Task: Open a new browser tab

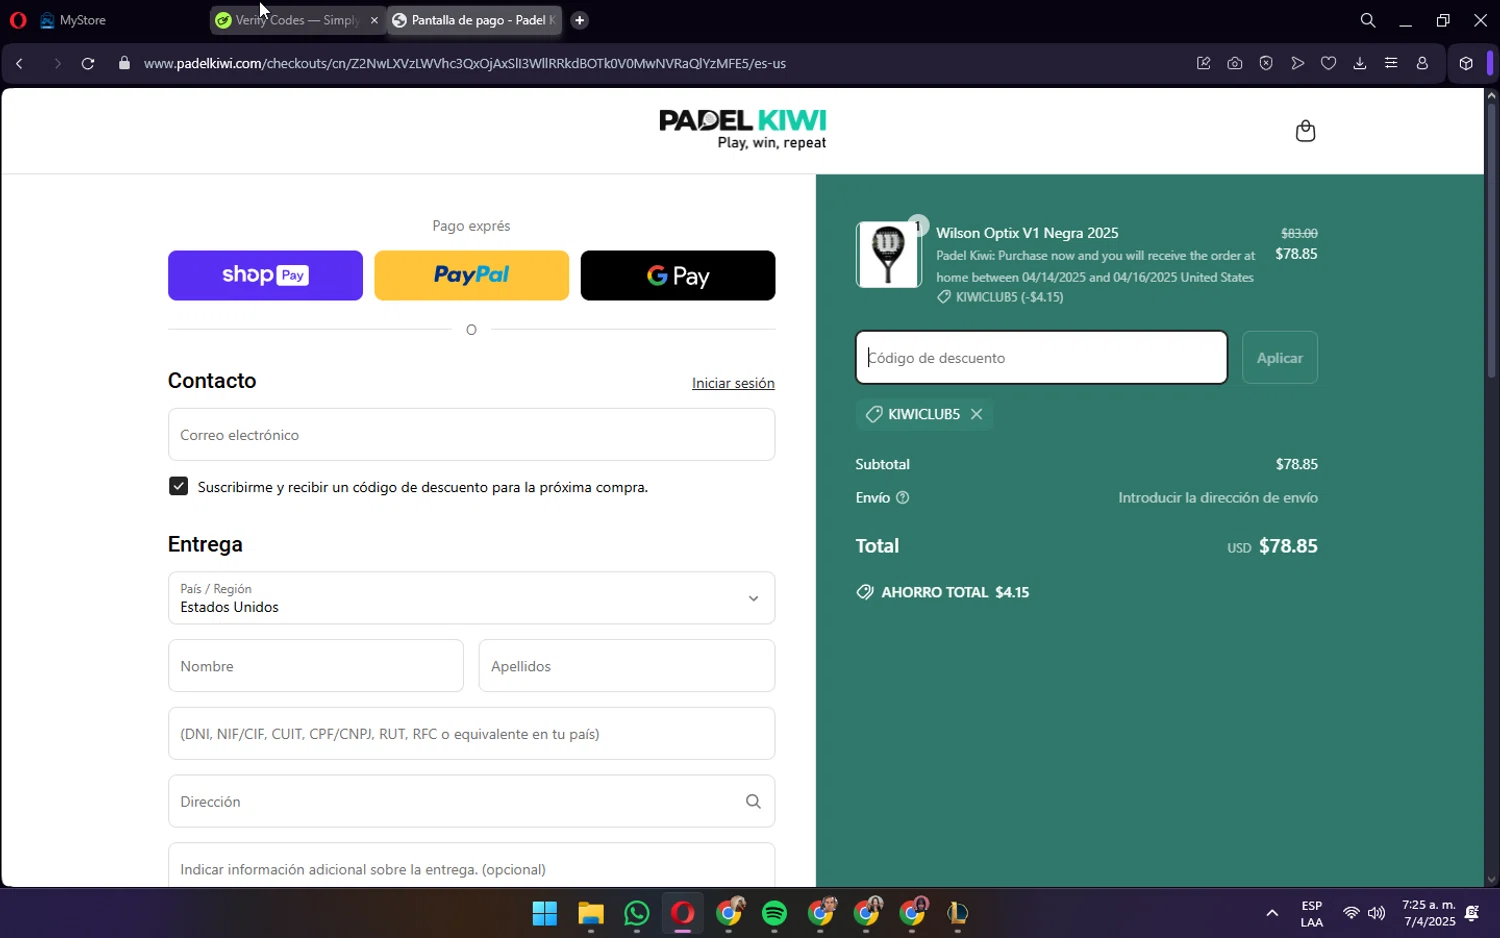Action: coord(580,20)
